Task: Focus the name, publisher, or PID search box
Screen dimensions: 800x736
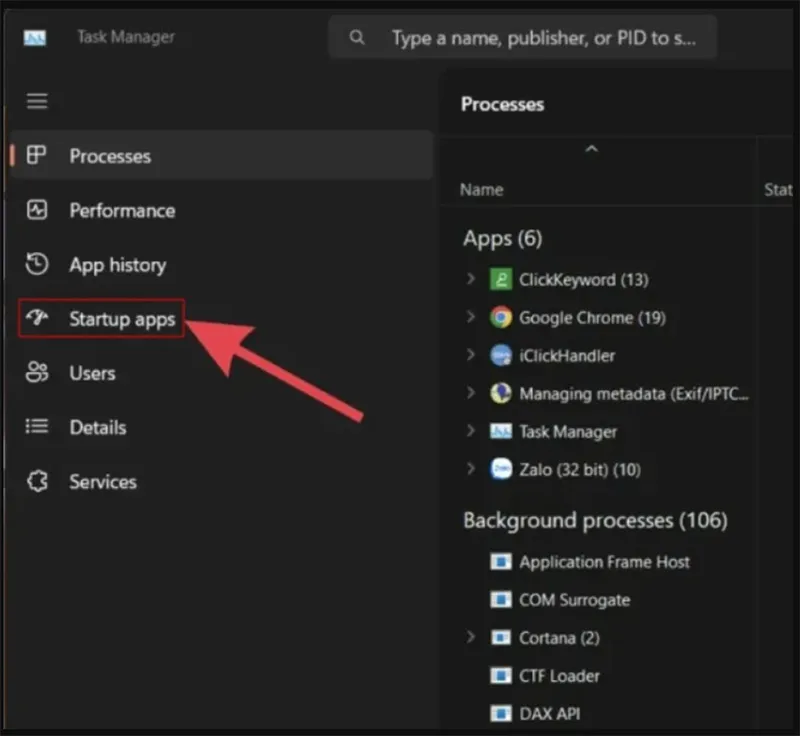Action: point(523,37)
